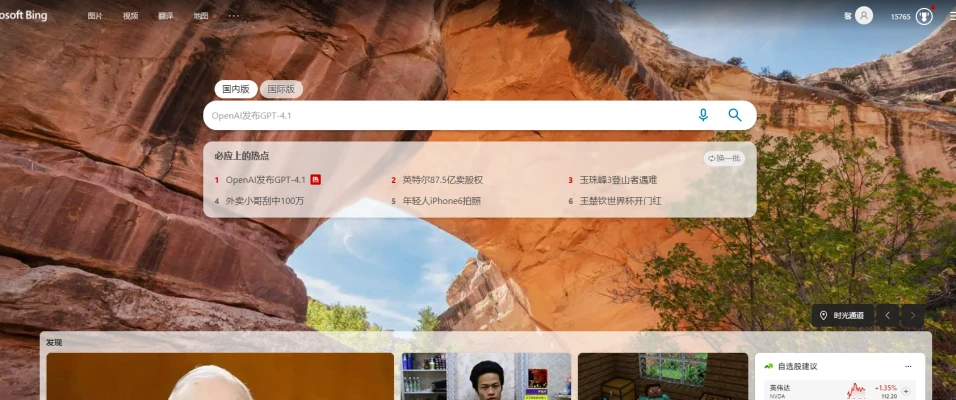Click the 英伟达 NVDA stock row
This screenshot has height=400, width=956.
pyautogui.click(x=840, y=391)
